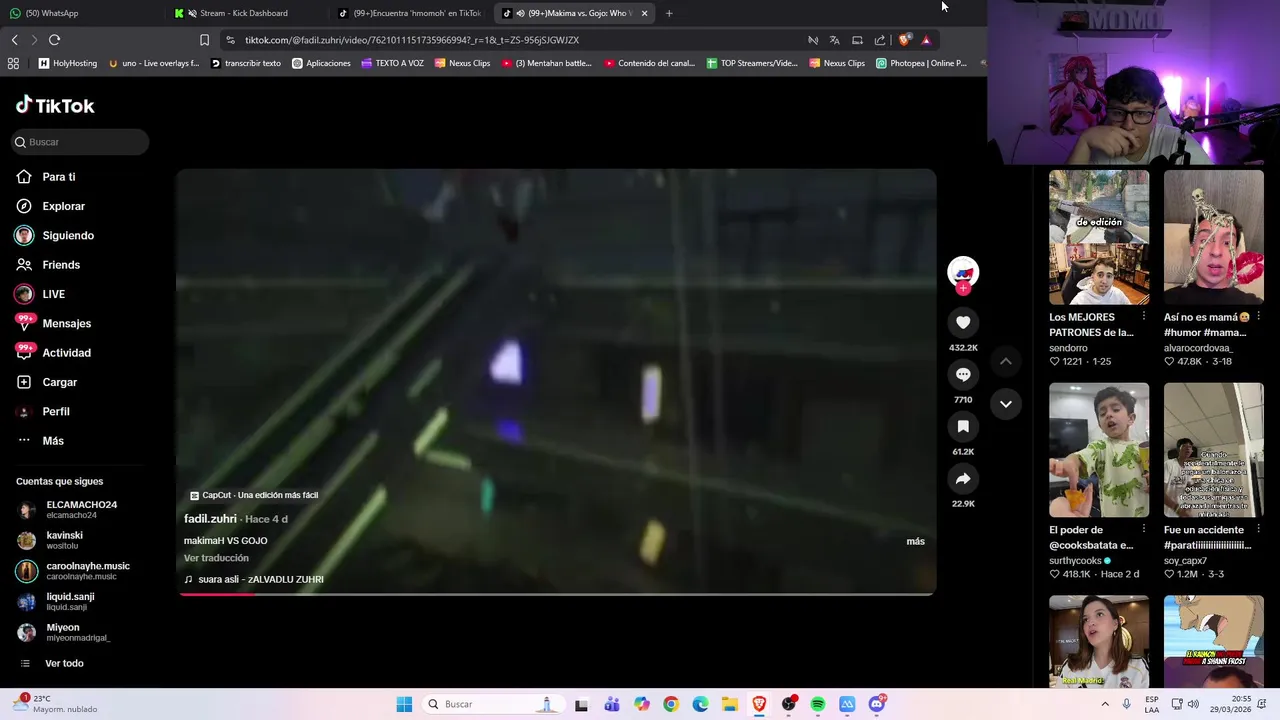Open options menu for Así no es mamá video
The height and width of the screenshot is (720, 1280).
(x=1258, y=317)
